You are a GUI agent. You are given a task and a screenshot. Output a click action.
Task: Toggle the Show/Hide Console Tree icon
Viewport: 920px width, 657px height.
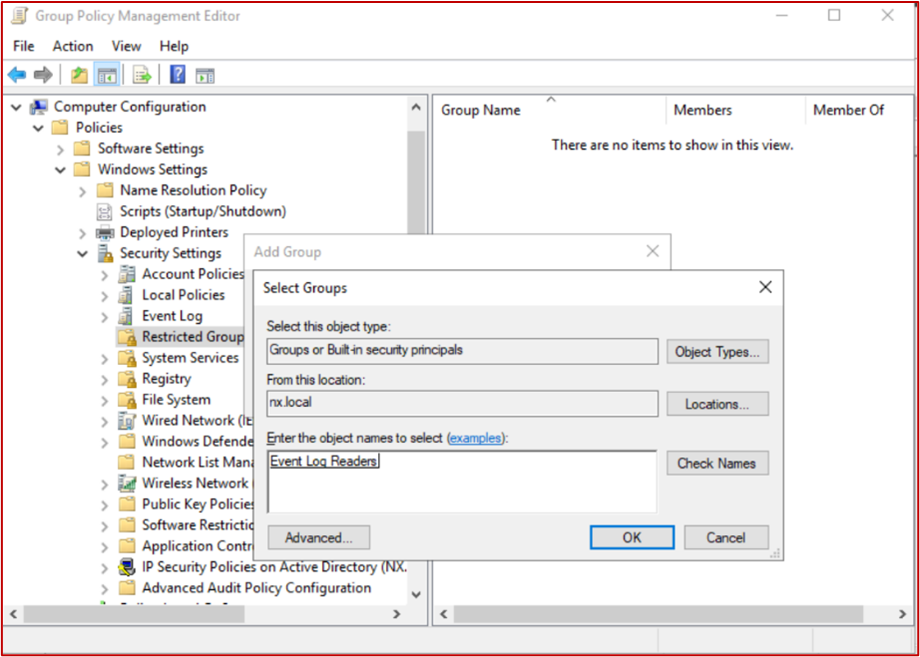point(106,74)
